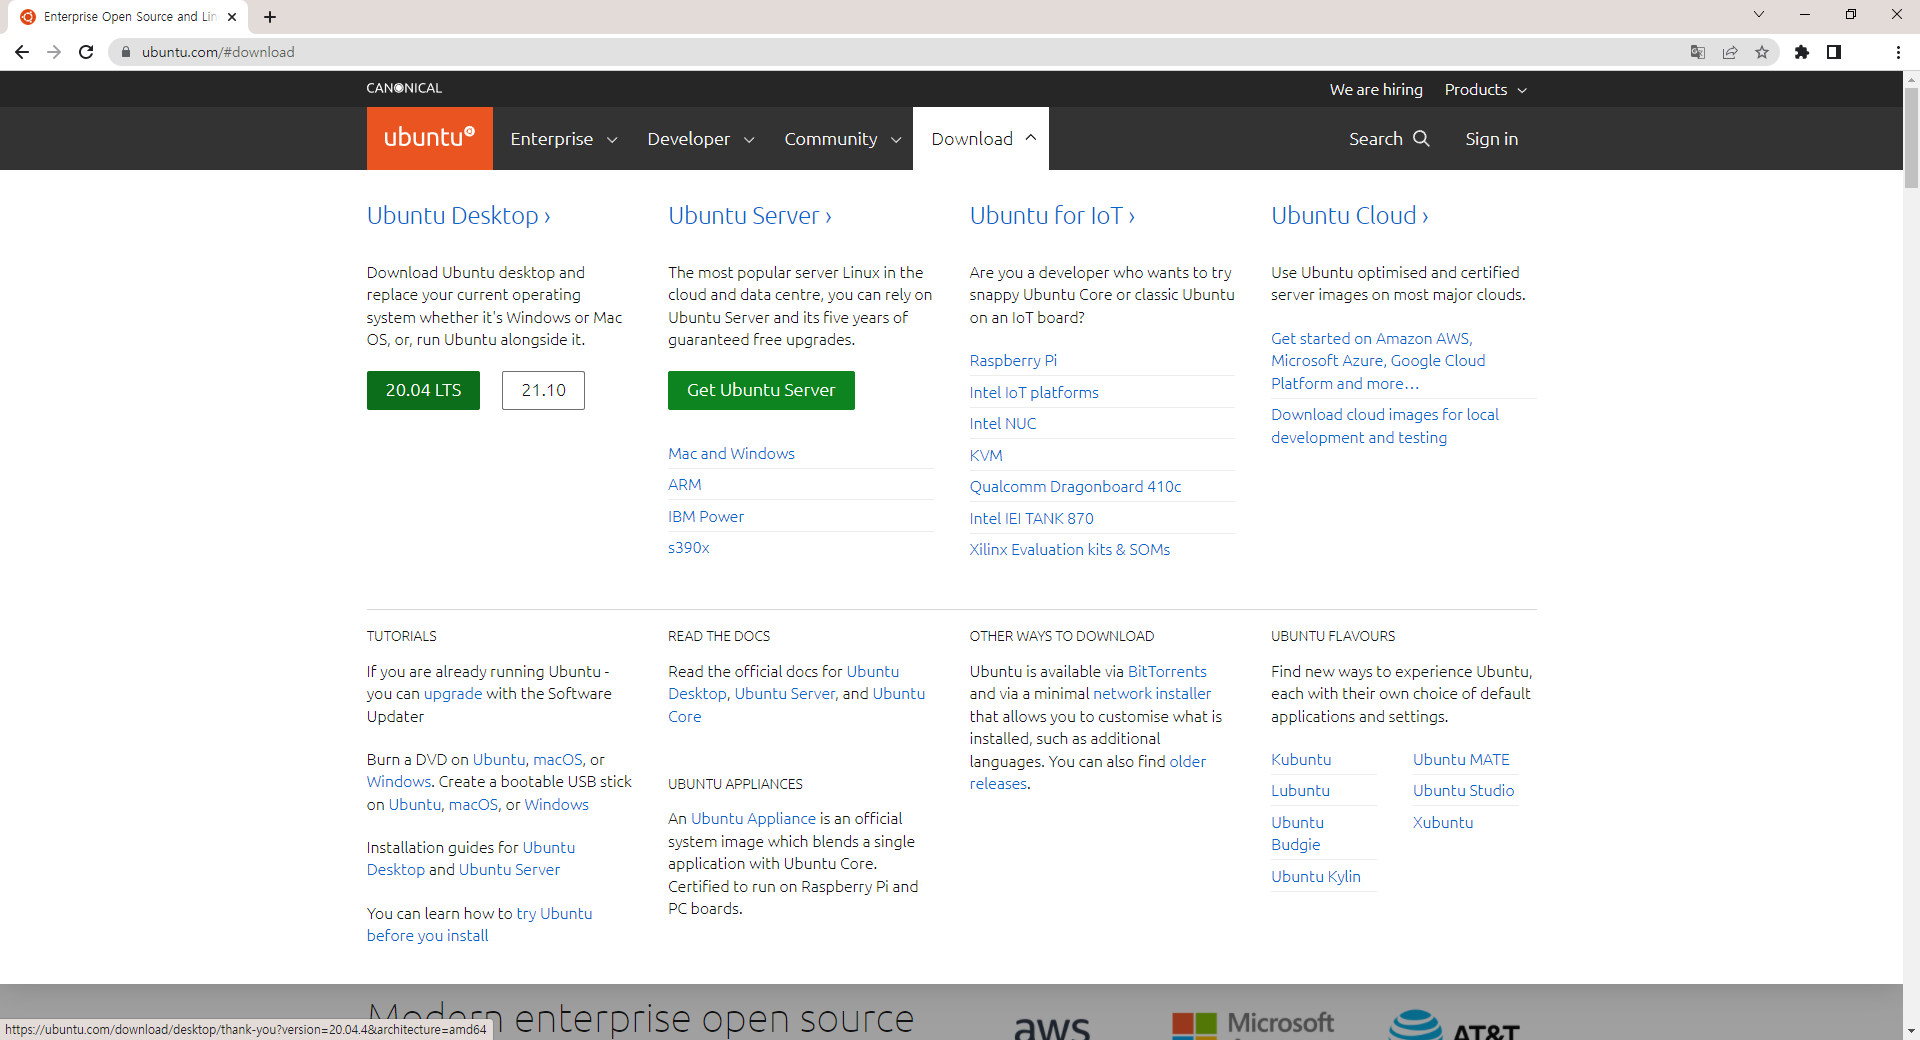This screenshot has width=1920, height=1040.
Task: Open Intel IoT platforms link
Action: [x=1034, y=393]
